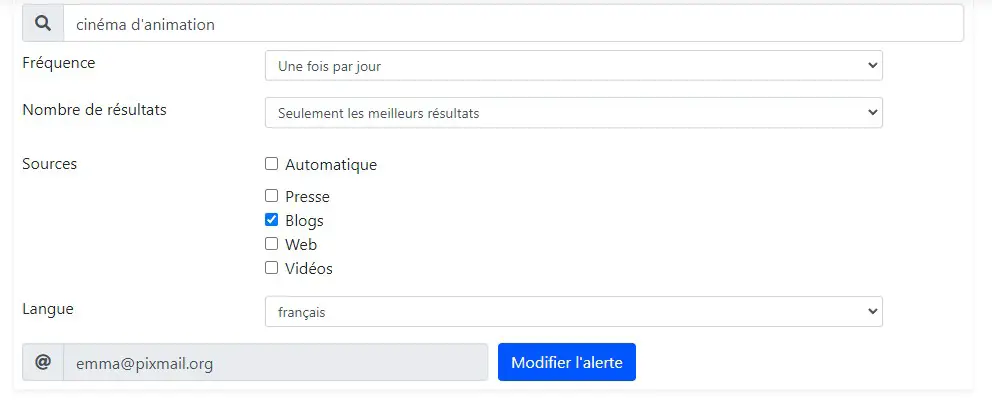
Task: Focus the 'cinéma d'animation' search field
Action: click(513, 24)
